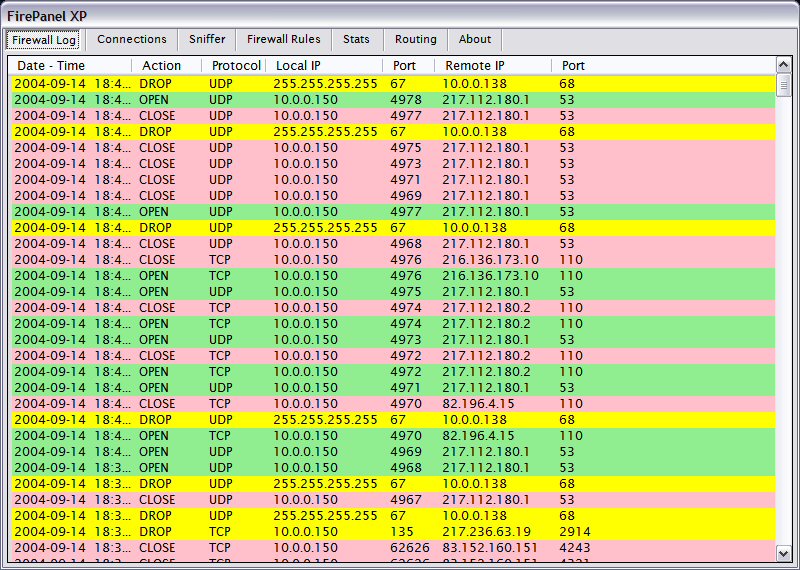
Task: Open the About tab
Action: (x=474, y=39)
